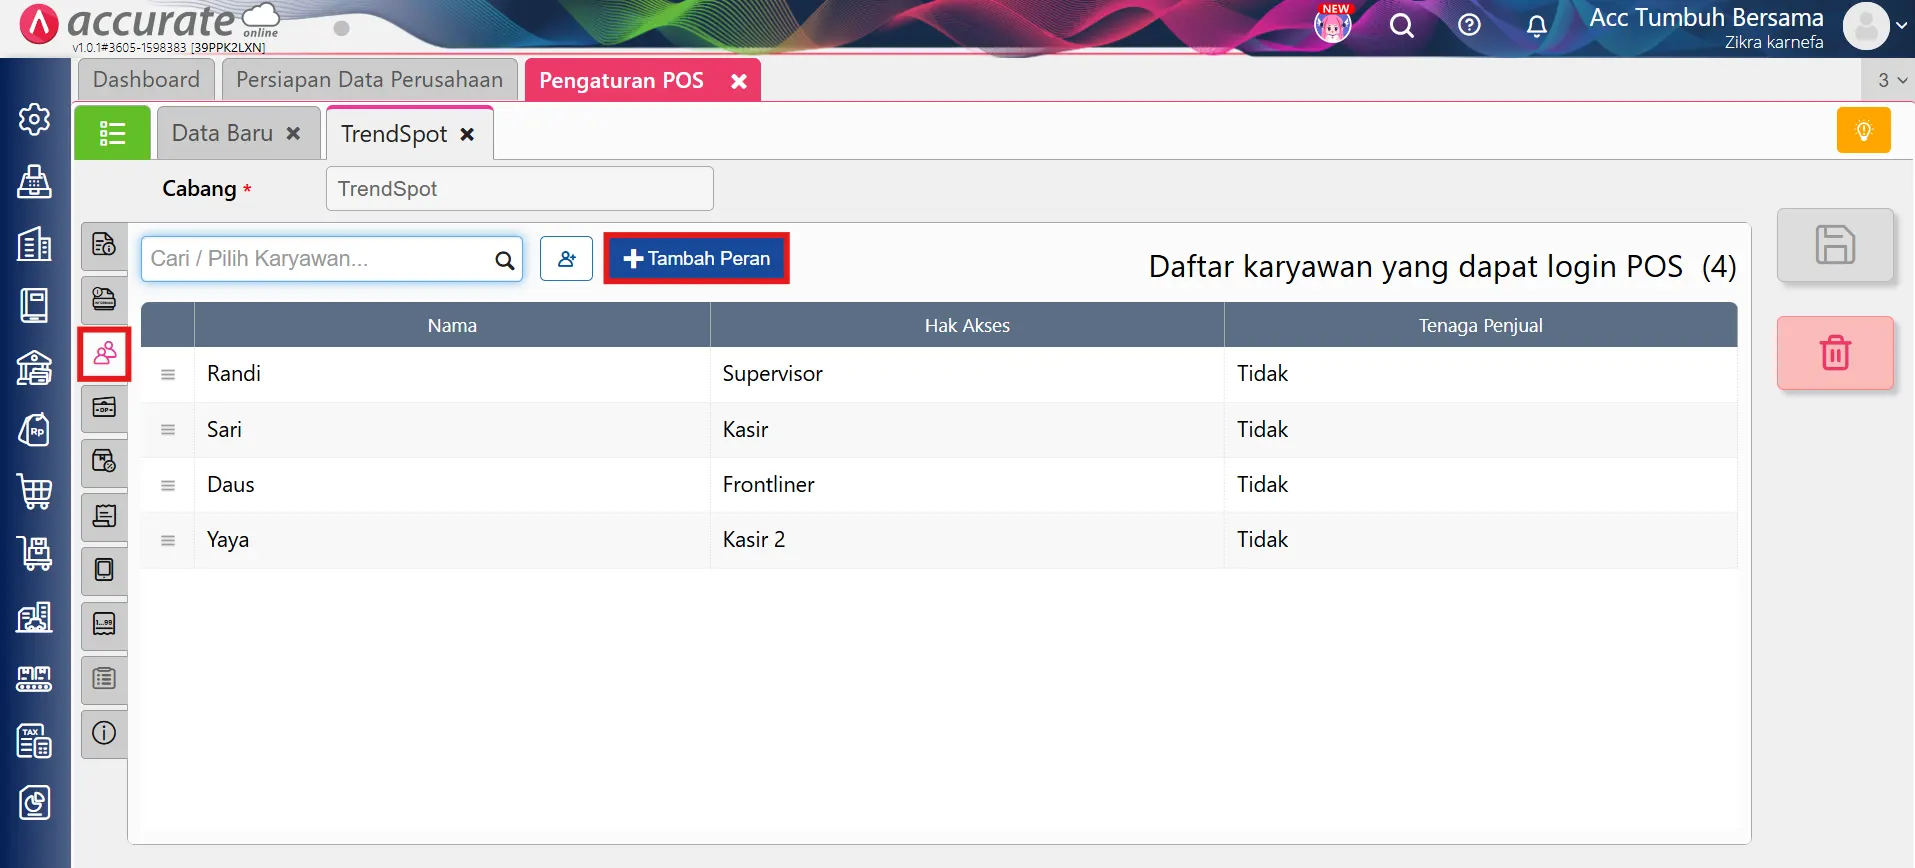Close the Data Baru sub-tab

pyautogui.click(x=293, y=133)
